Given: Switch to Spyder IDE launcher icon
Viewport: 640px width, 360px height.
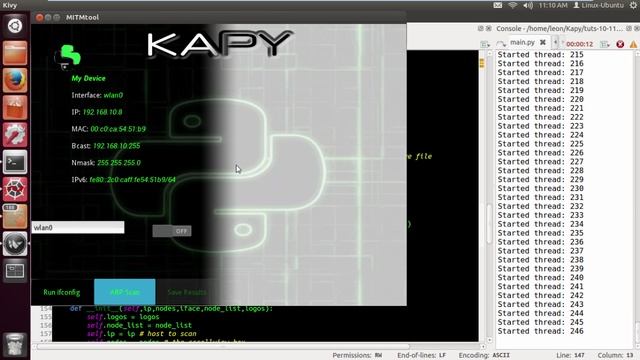Looking at the screenshot, I should click(15, 189).
